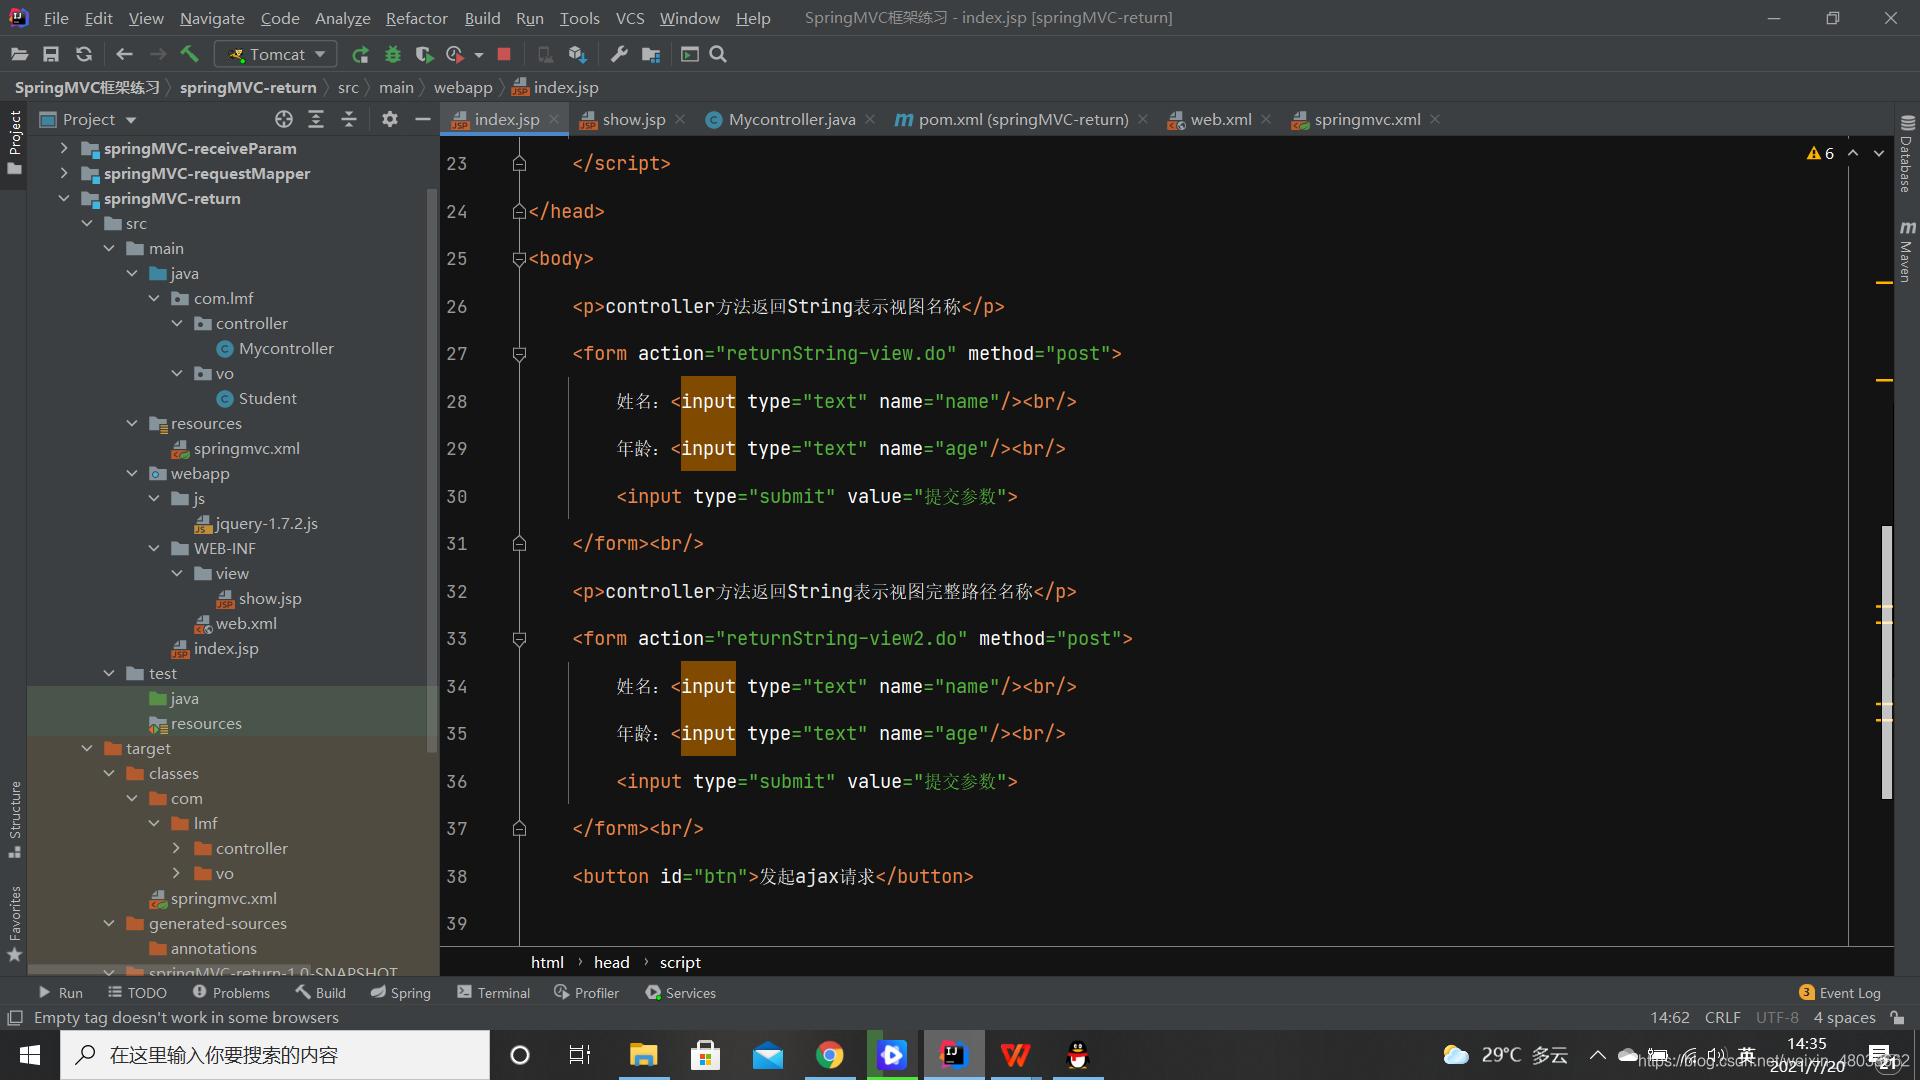Locate the opened file in Project tree
This screenshot has height=1080, width=1920.
(x=284, y=119)
